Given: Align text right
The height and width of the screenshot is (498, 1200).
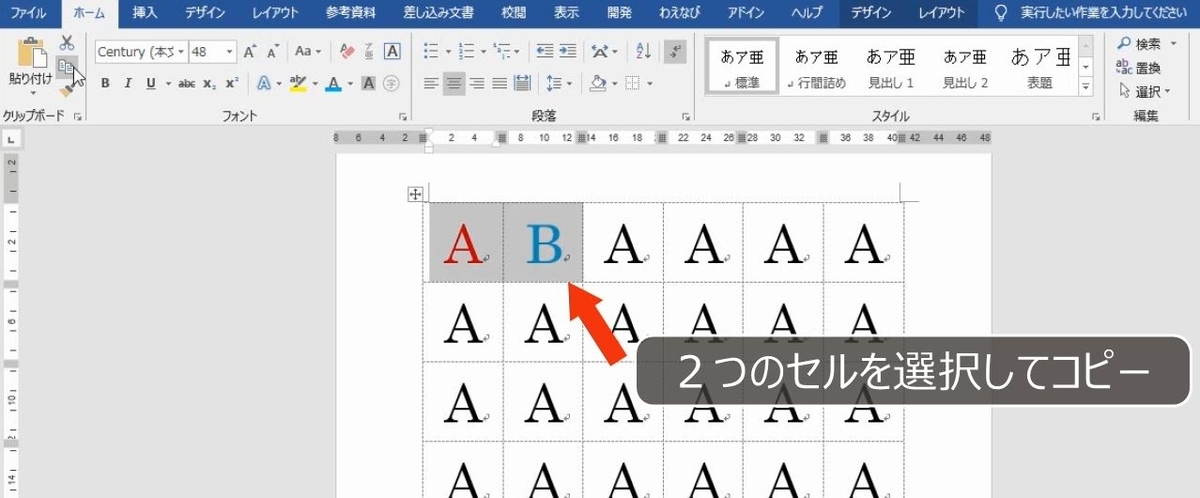Looking at the screenshot, I should (x=477, y=84).
